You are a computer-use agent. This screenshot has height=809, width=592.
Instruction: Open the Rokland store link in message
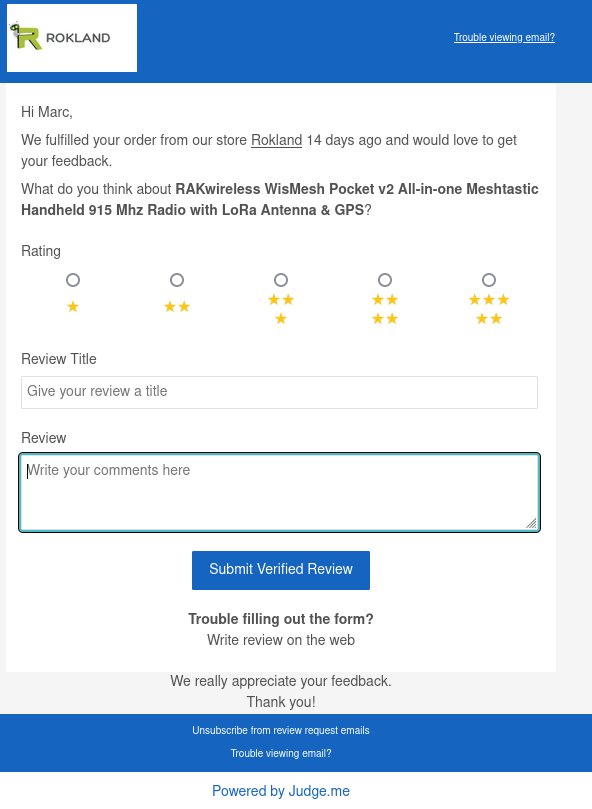click(277, 140)
